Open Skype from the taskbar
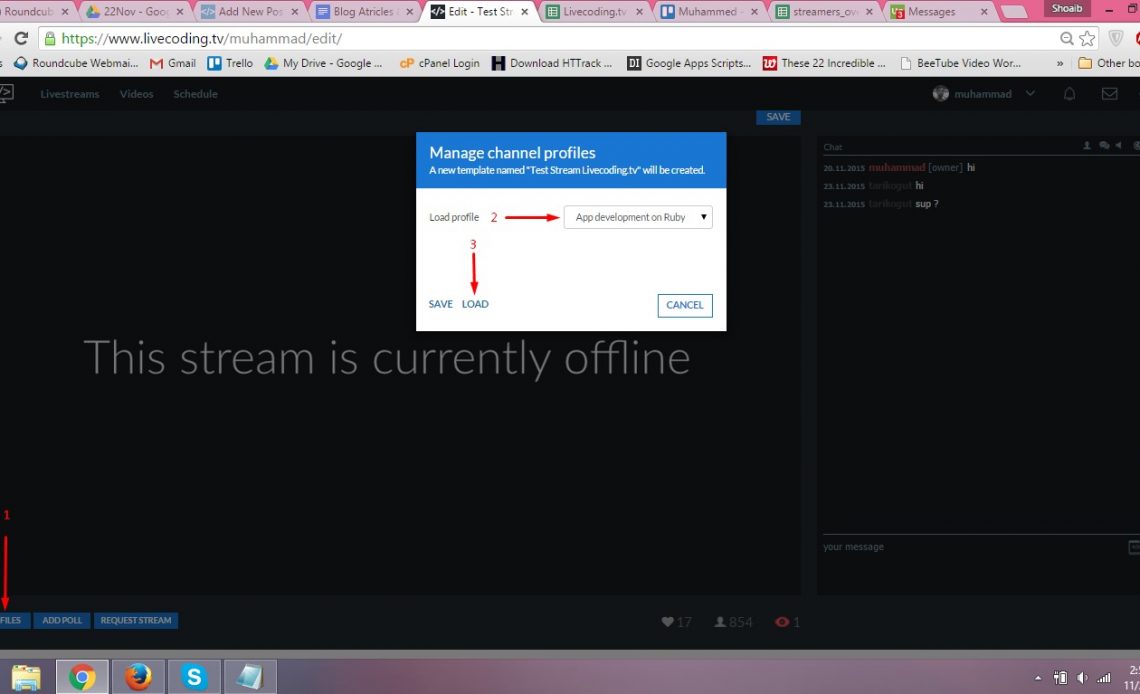This screenshot has width=1140, height=694. [194, 676]
